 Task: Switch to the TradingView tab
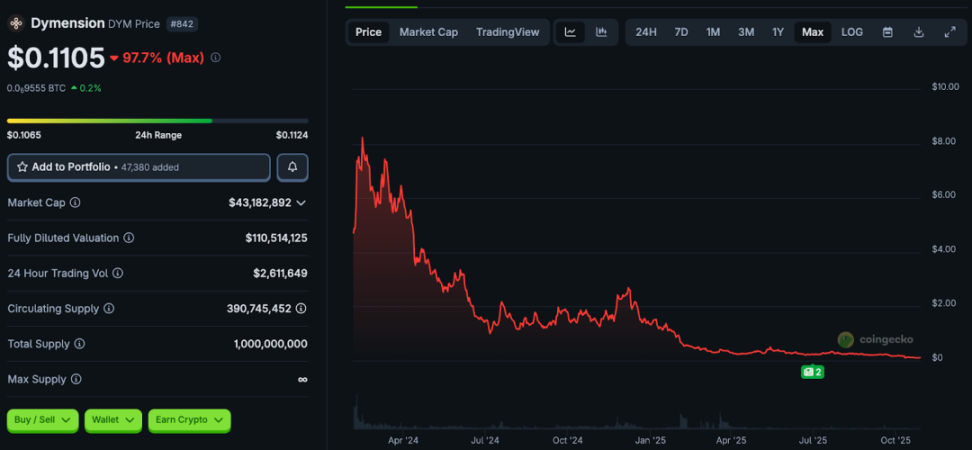(x=507, y=32)
